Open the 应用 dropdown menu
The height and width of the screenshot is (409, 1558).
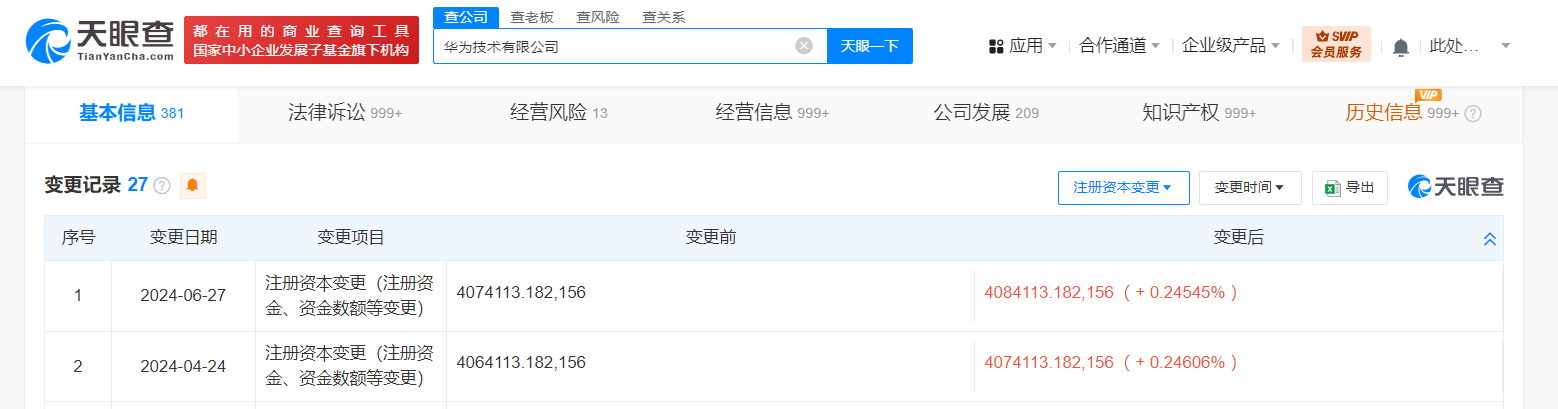(1022, 46)
